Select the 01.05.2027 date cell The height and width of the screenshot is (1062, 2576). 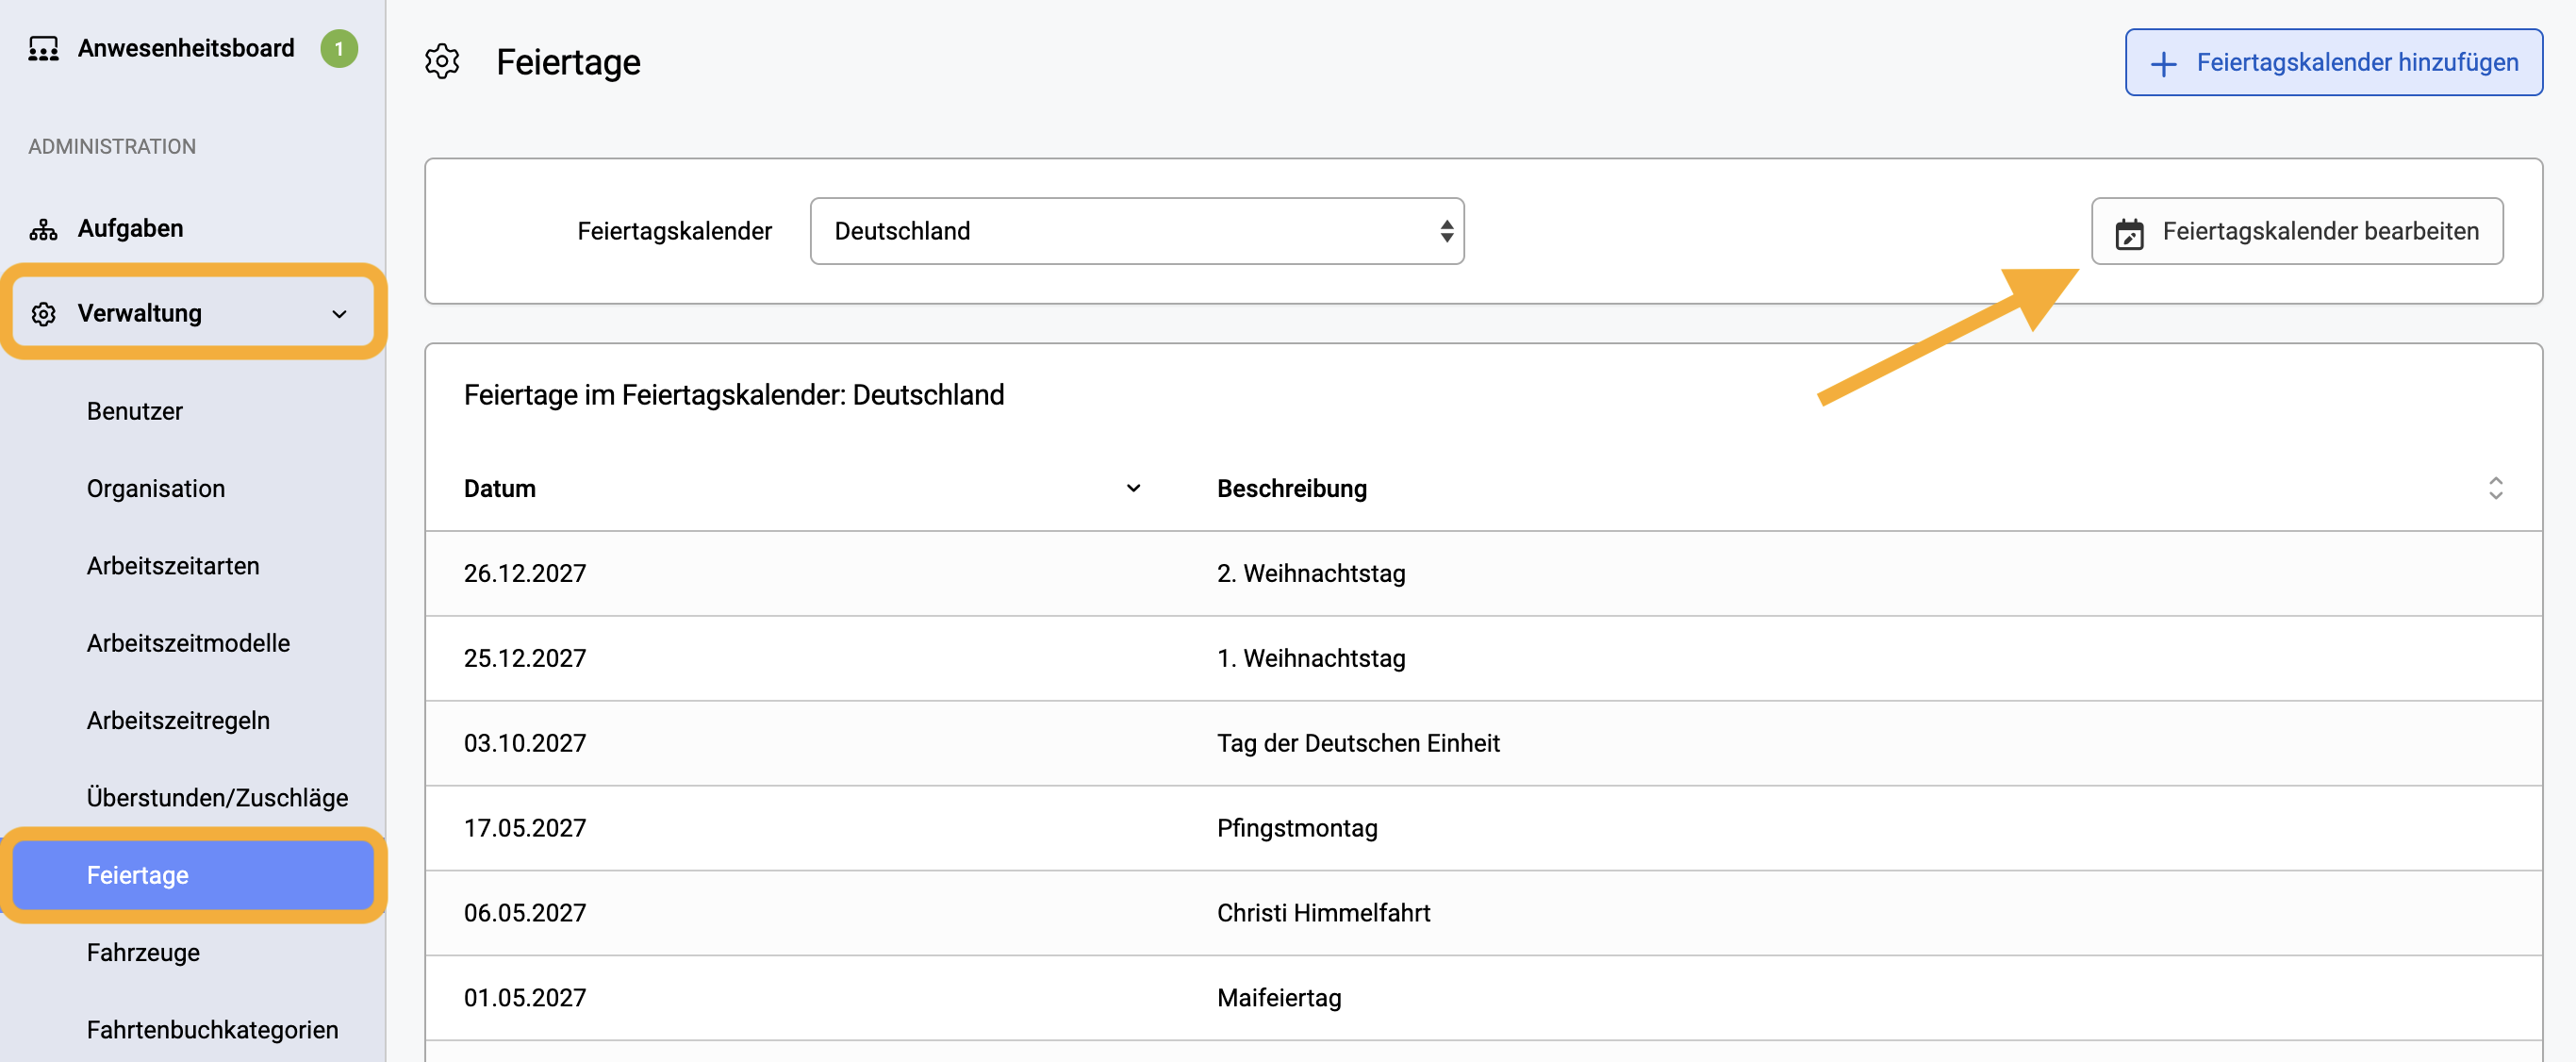tap(525, 999)
